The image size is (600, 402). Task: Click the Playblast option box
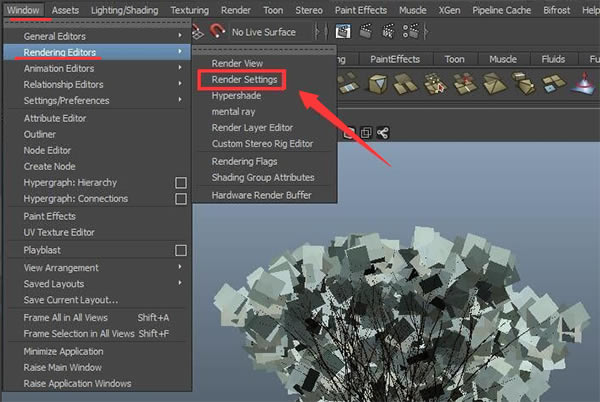tap(181, 250)
